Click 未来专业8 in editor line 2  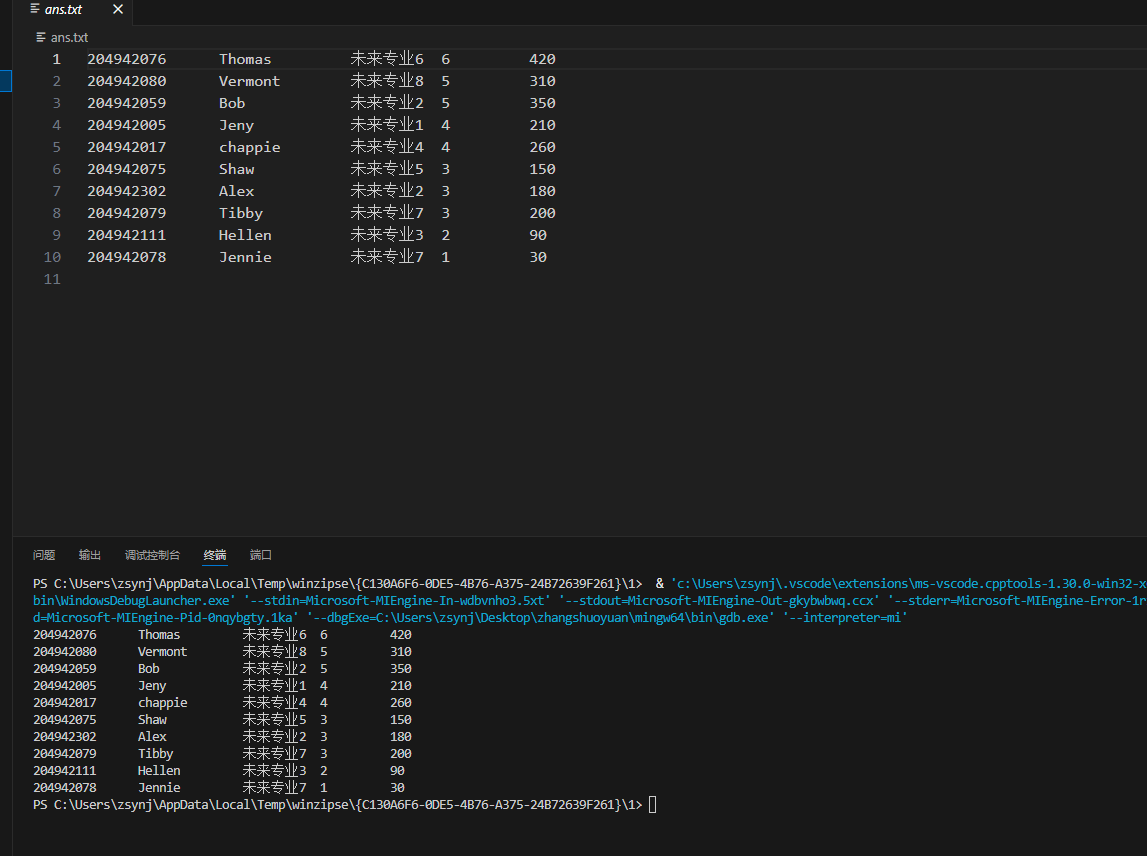pyautogui.click(x=387, y=81)
